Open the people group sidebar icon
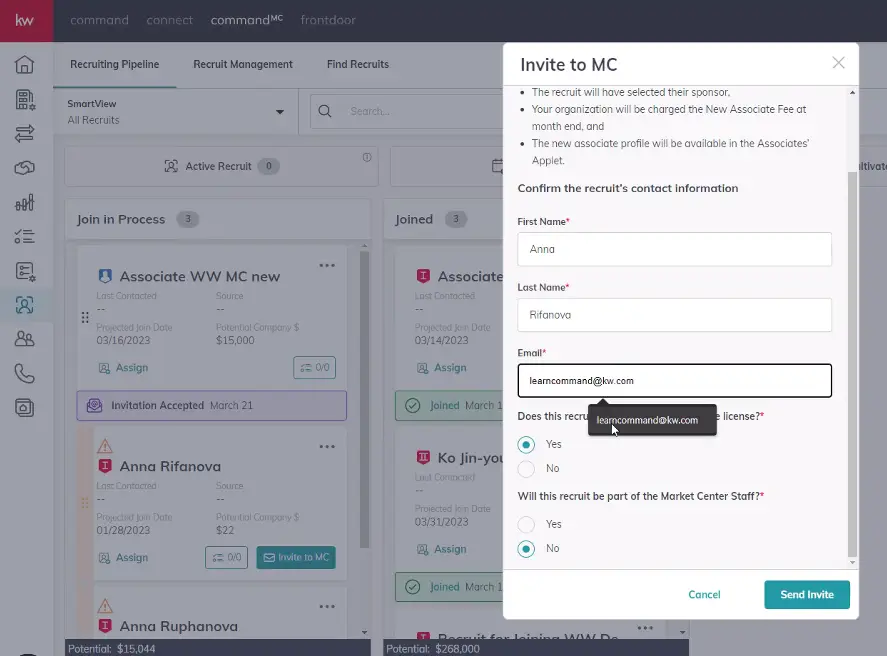 [x=24, y=339]
